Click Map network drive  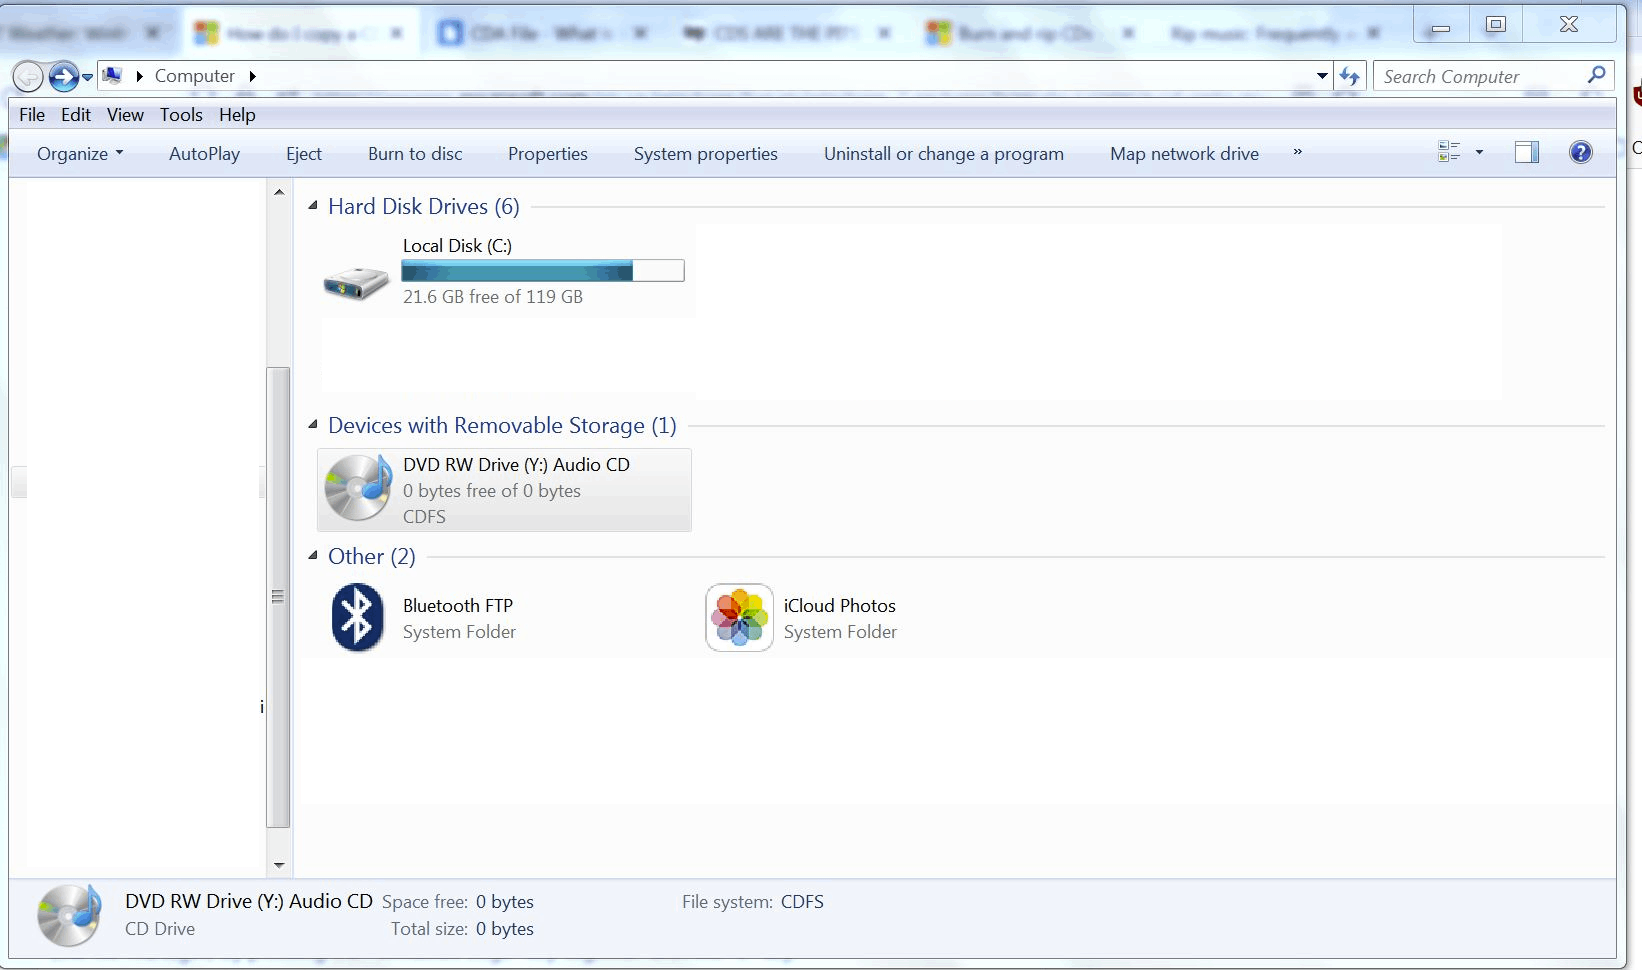click(1184, 154)
